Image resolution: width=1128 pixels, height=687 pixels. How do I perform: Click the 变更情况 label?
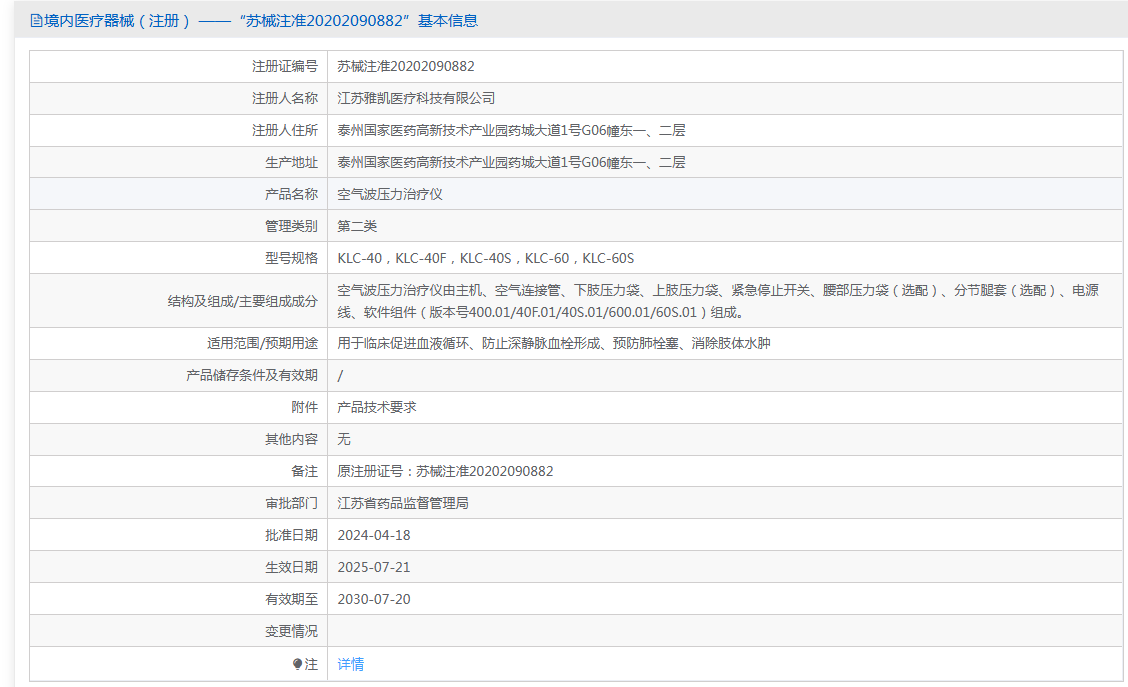tap(291, 631)
